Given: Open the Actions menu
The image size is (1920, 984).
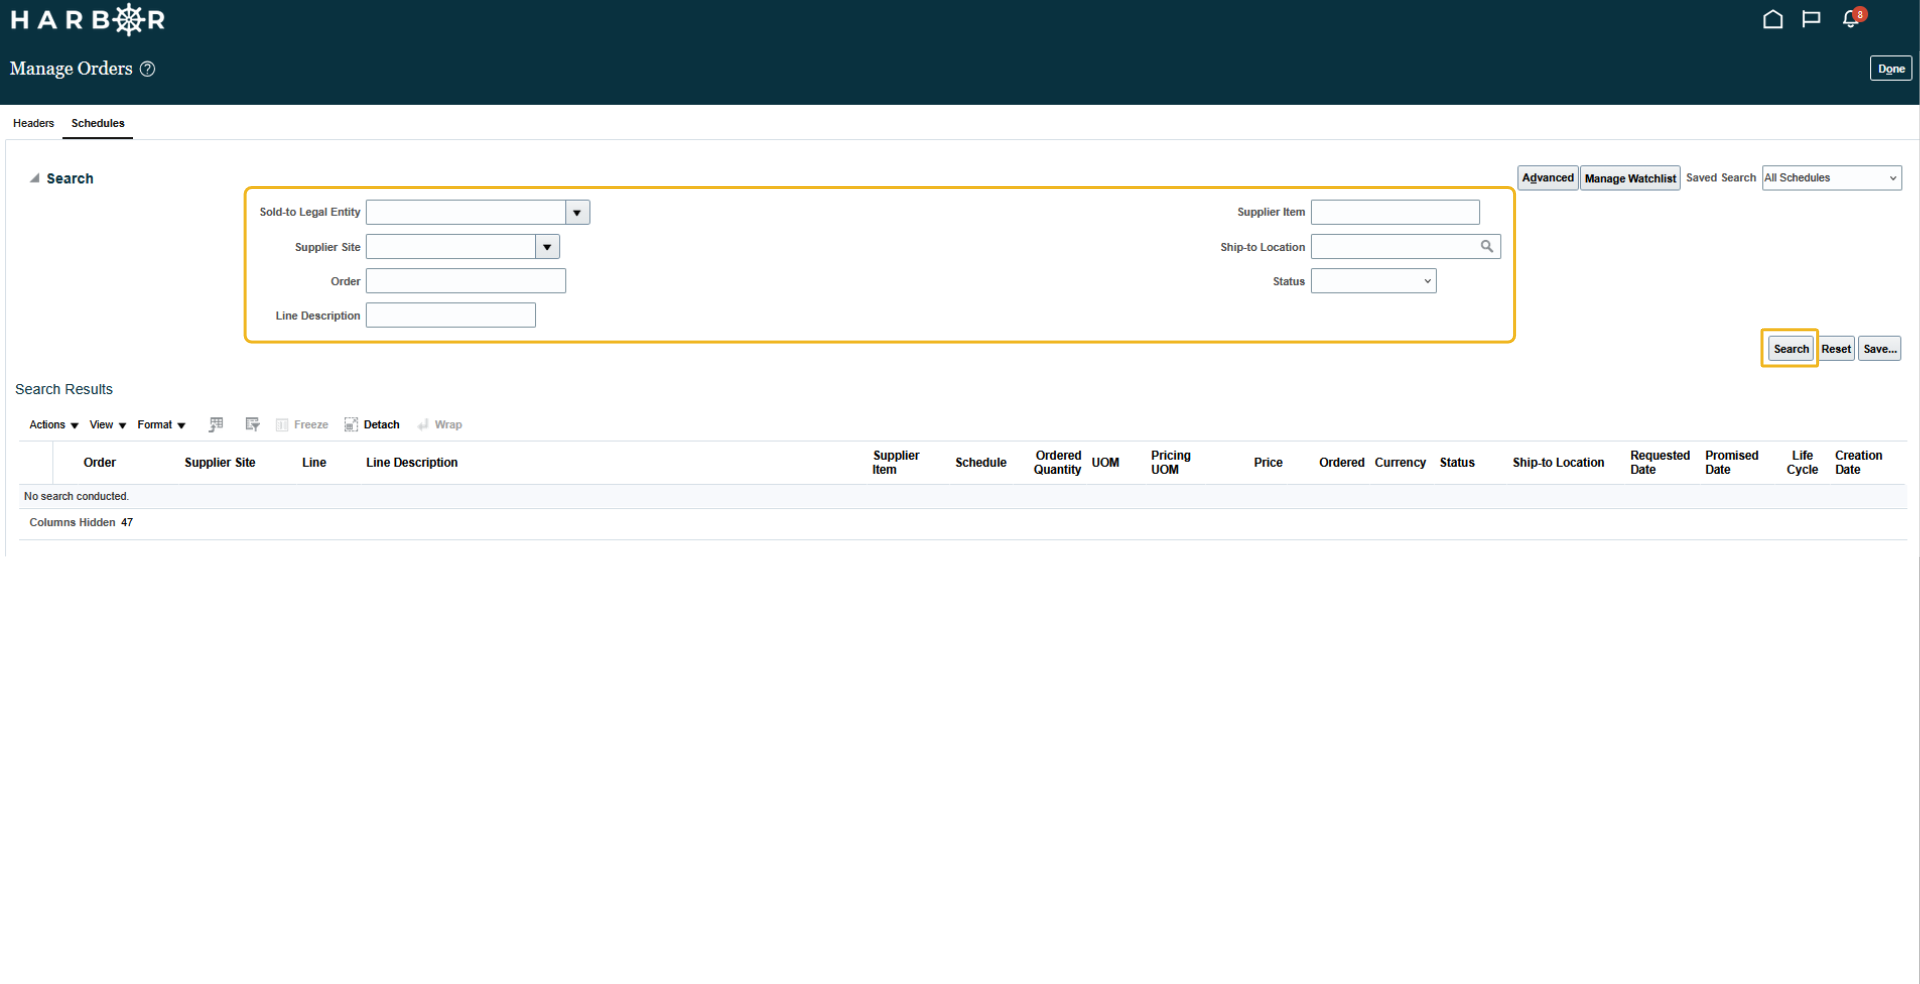Looking at the screenshot, I should pyautogui.click(x=53, y=425).
